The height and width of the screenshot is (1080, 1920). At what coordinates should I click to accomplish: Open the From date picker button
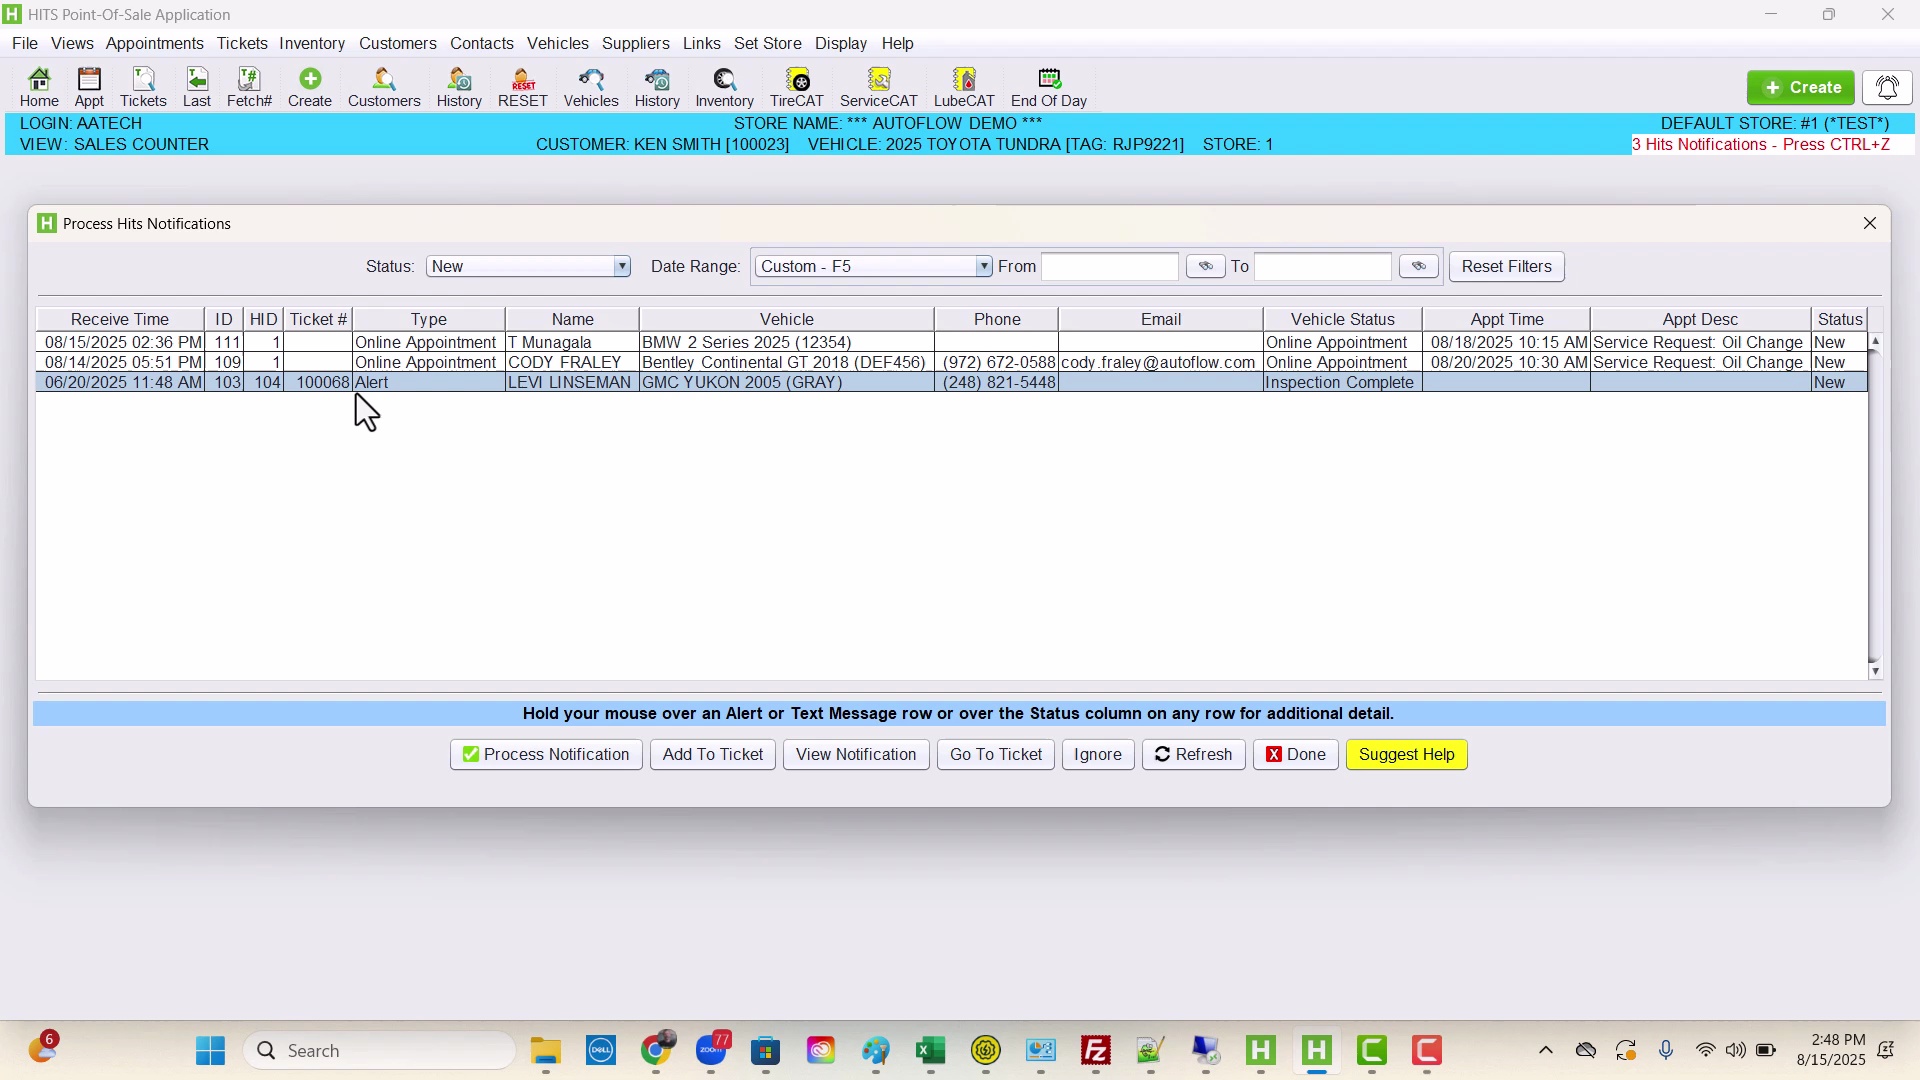(x=1205, y=267)
